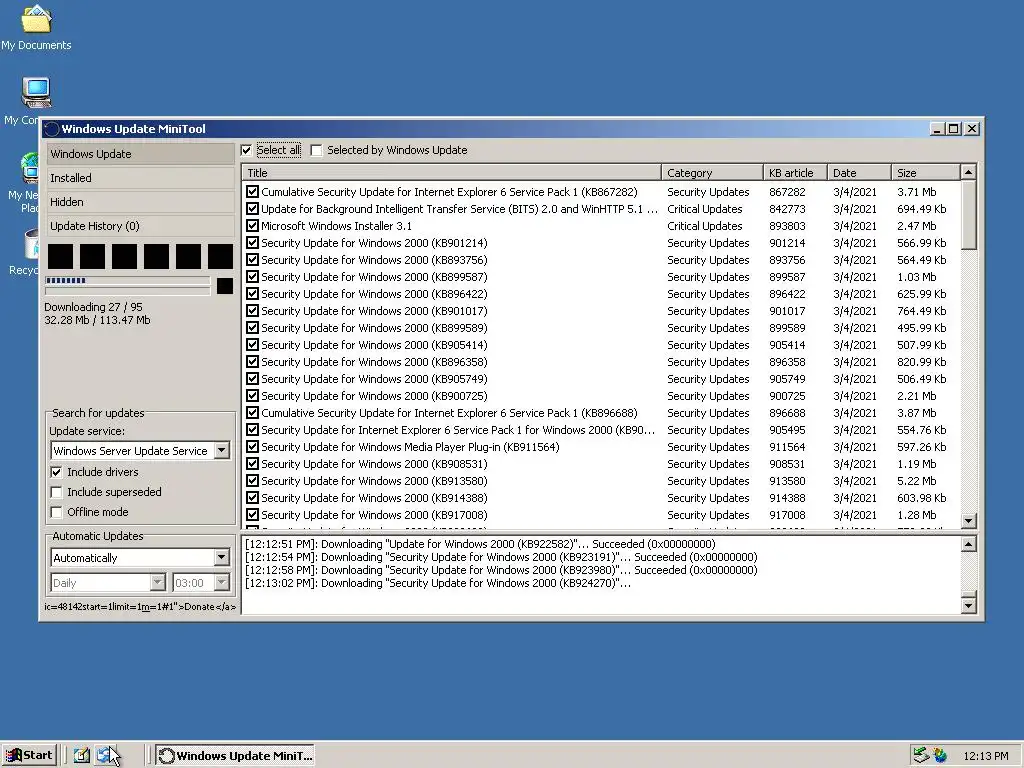
Task: Open the Windows Update tray icon
Action: [x=940, y=756]
